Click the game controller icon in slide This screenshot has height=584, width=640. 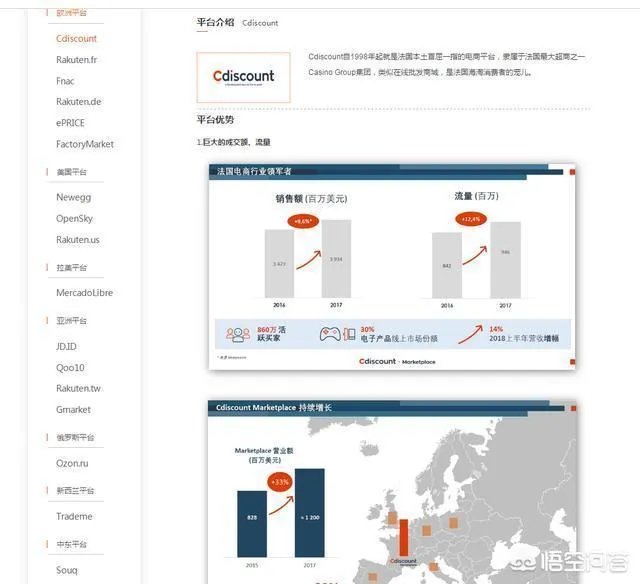[330, 334]
